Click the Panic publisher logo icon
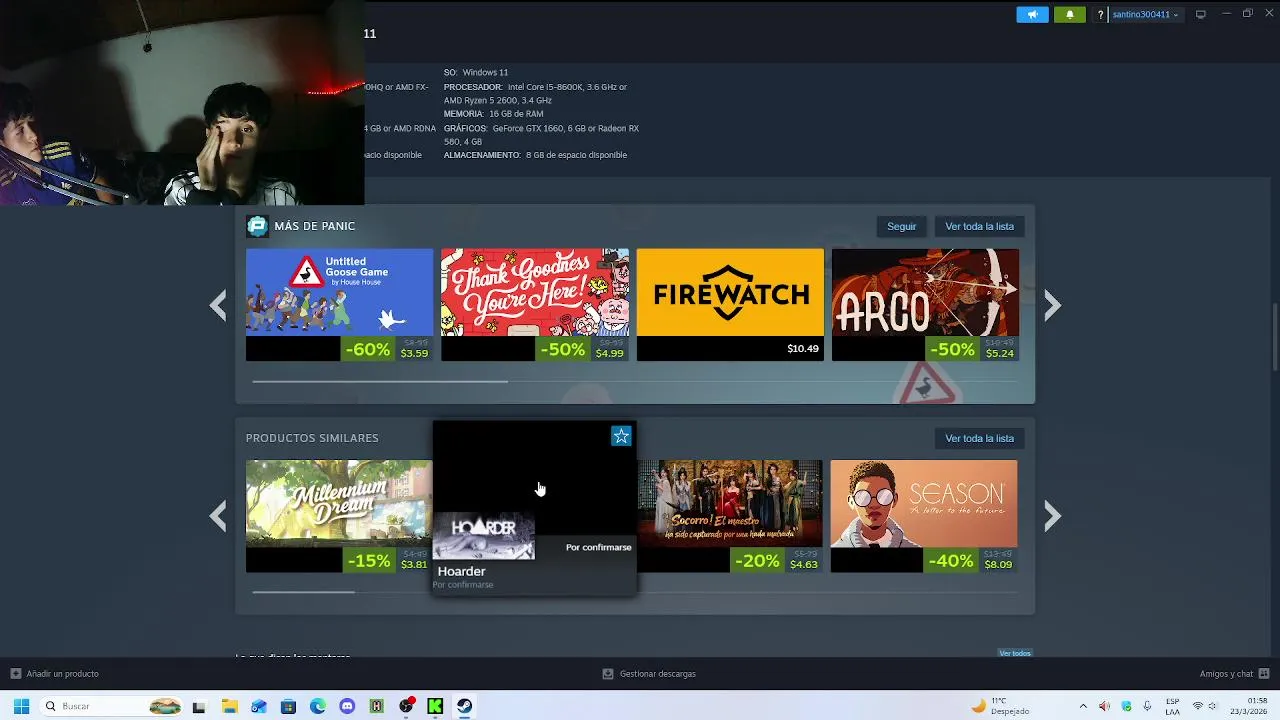The image size is (1280, 720). click(257, 226)
